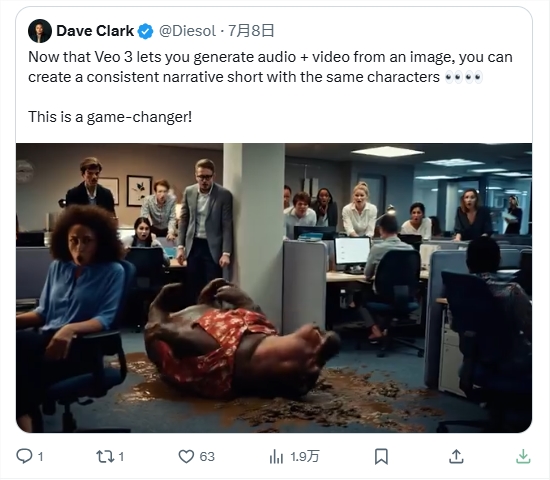Viewport: 550px width, 480px height.
Task: Open the reply comment icon
Action: click(x=24, y=456)
